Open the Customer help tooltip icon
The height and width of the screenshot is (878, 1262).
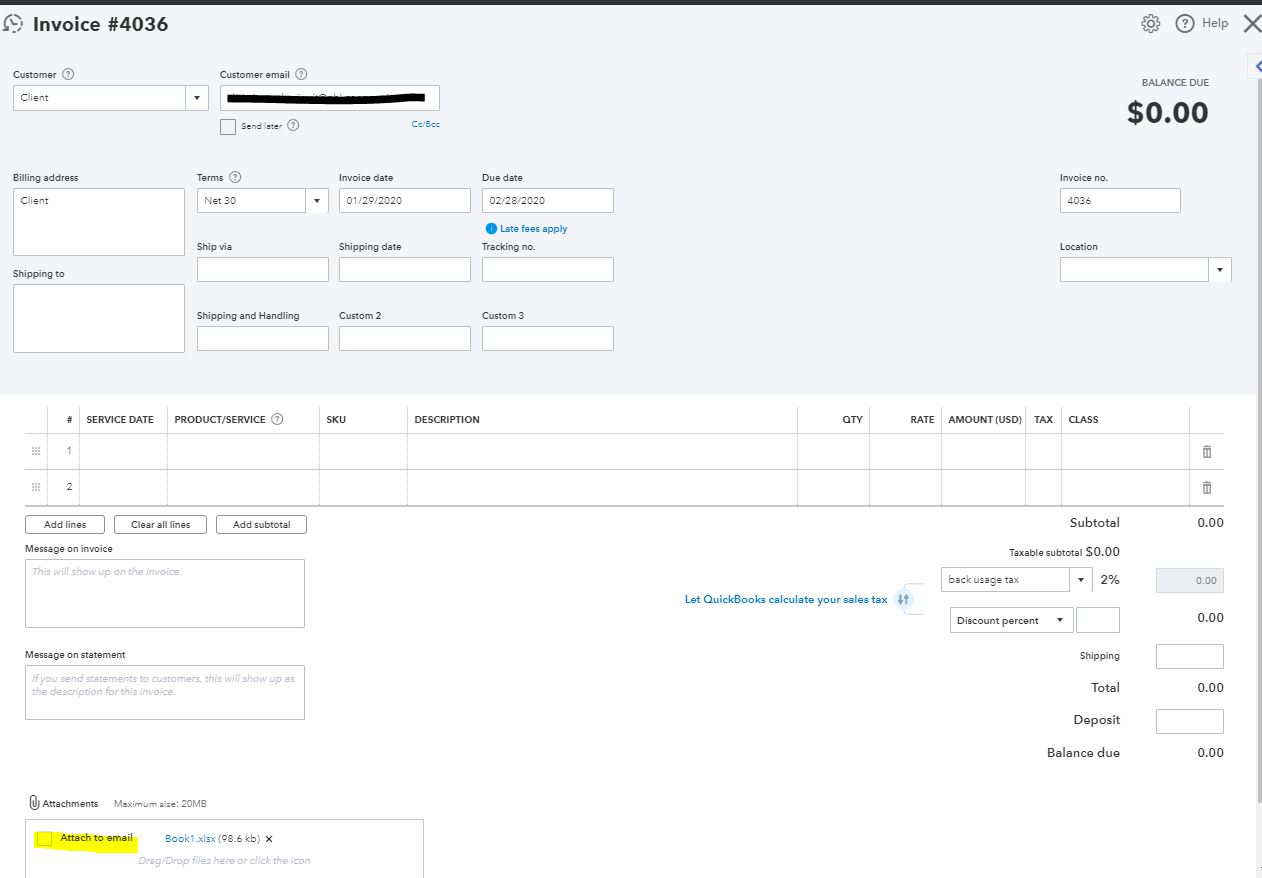coord(67,74)
